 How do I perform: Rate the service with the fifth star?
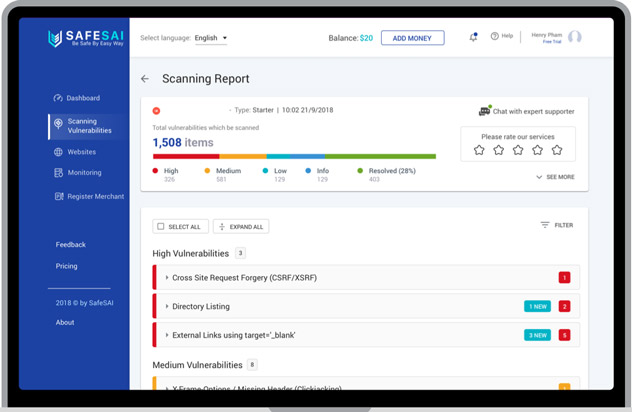coord(557,150)
